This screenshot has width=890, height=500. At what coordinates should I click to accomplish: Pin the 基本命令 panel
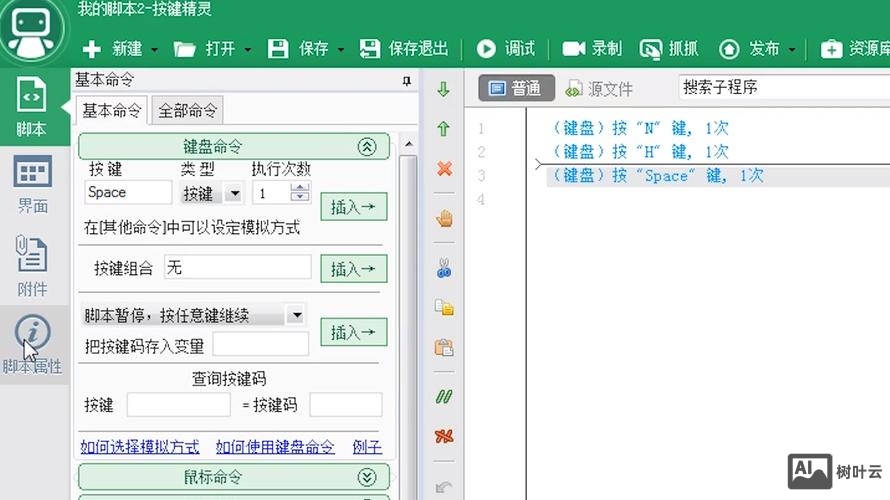406,82
